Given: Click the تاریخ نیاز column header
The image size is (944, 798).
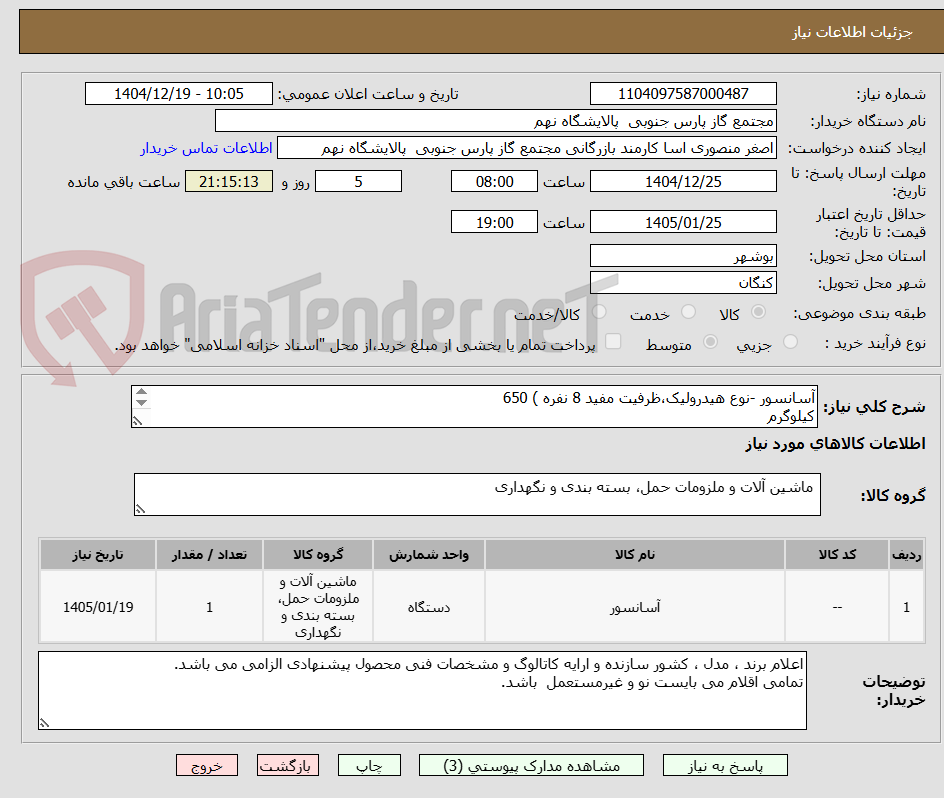Looking at the screenshot, I should click(98, 555).
